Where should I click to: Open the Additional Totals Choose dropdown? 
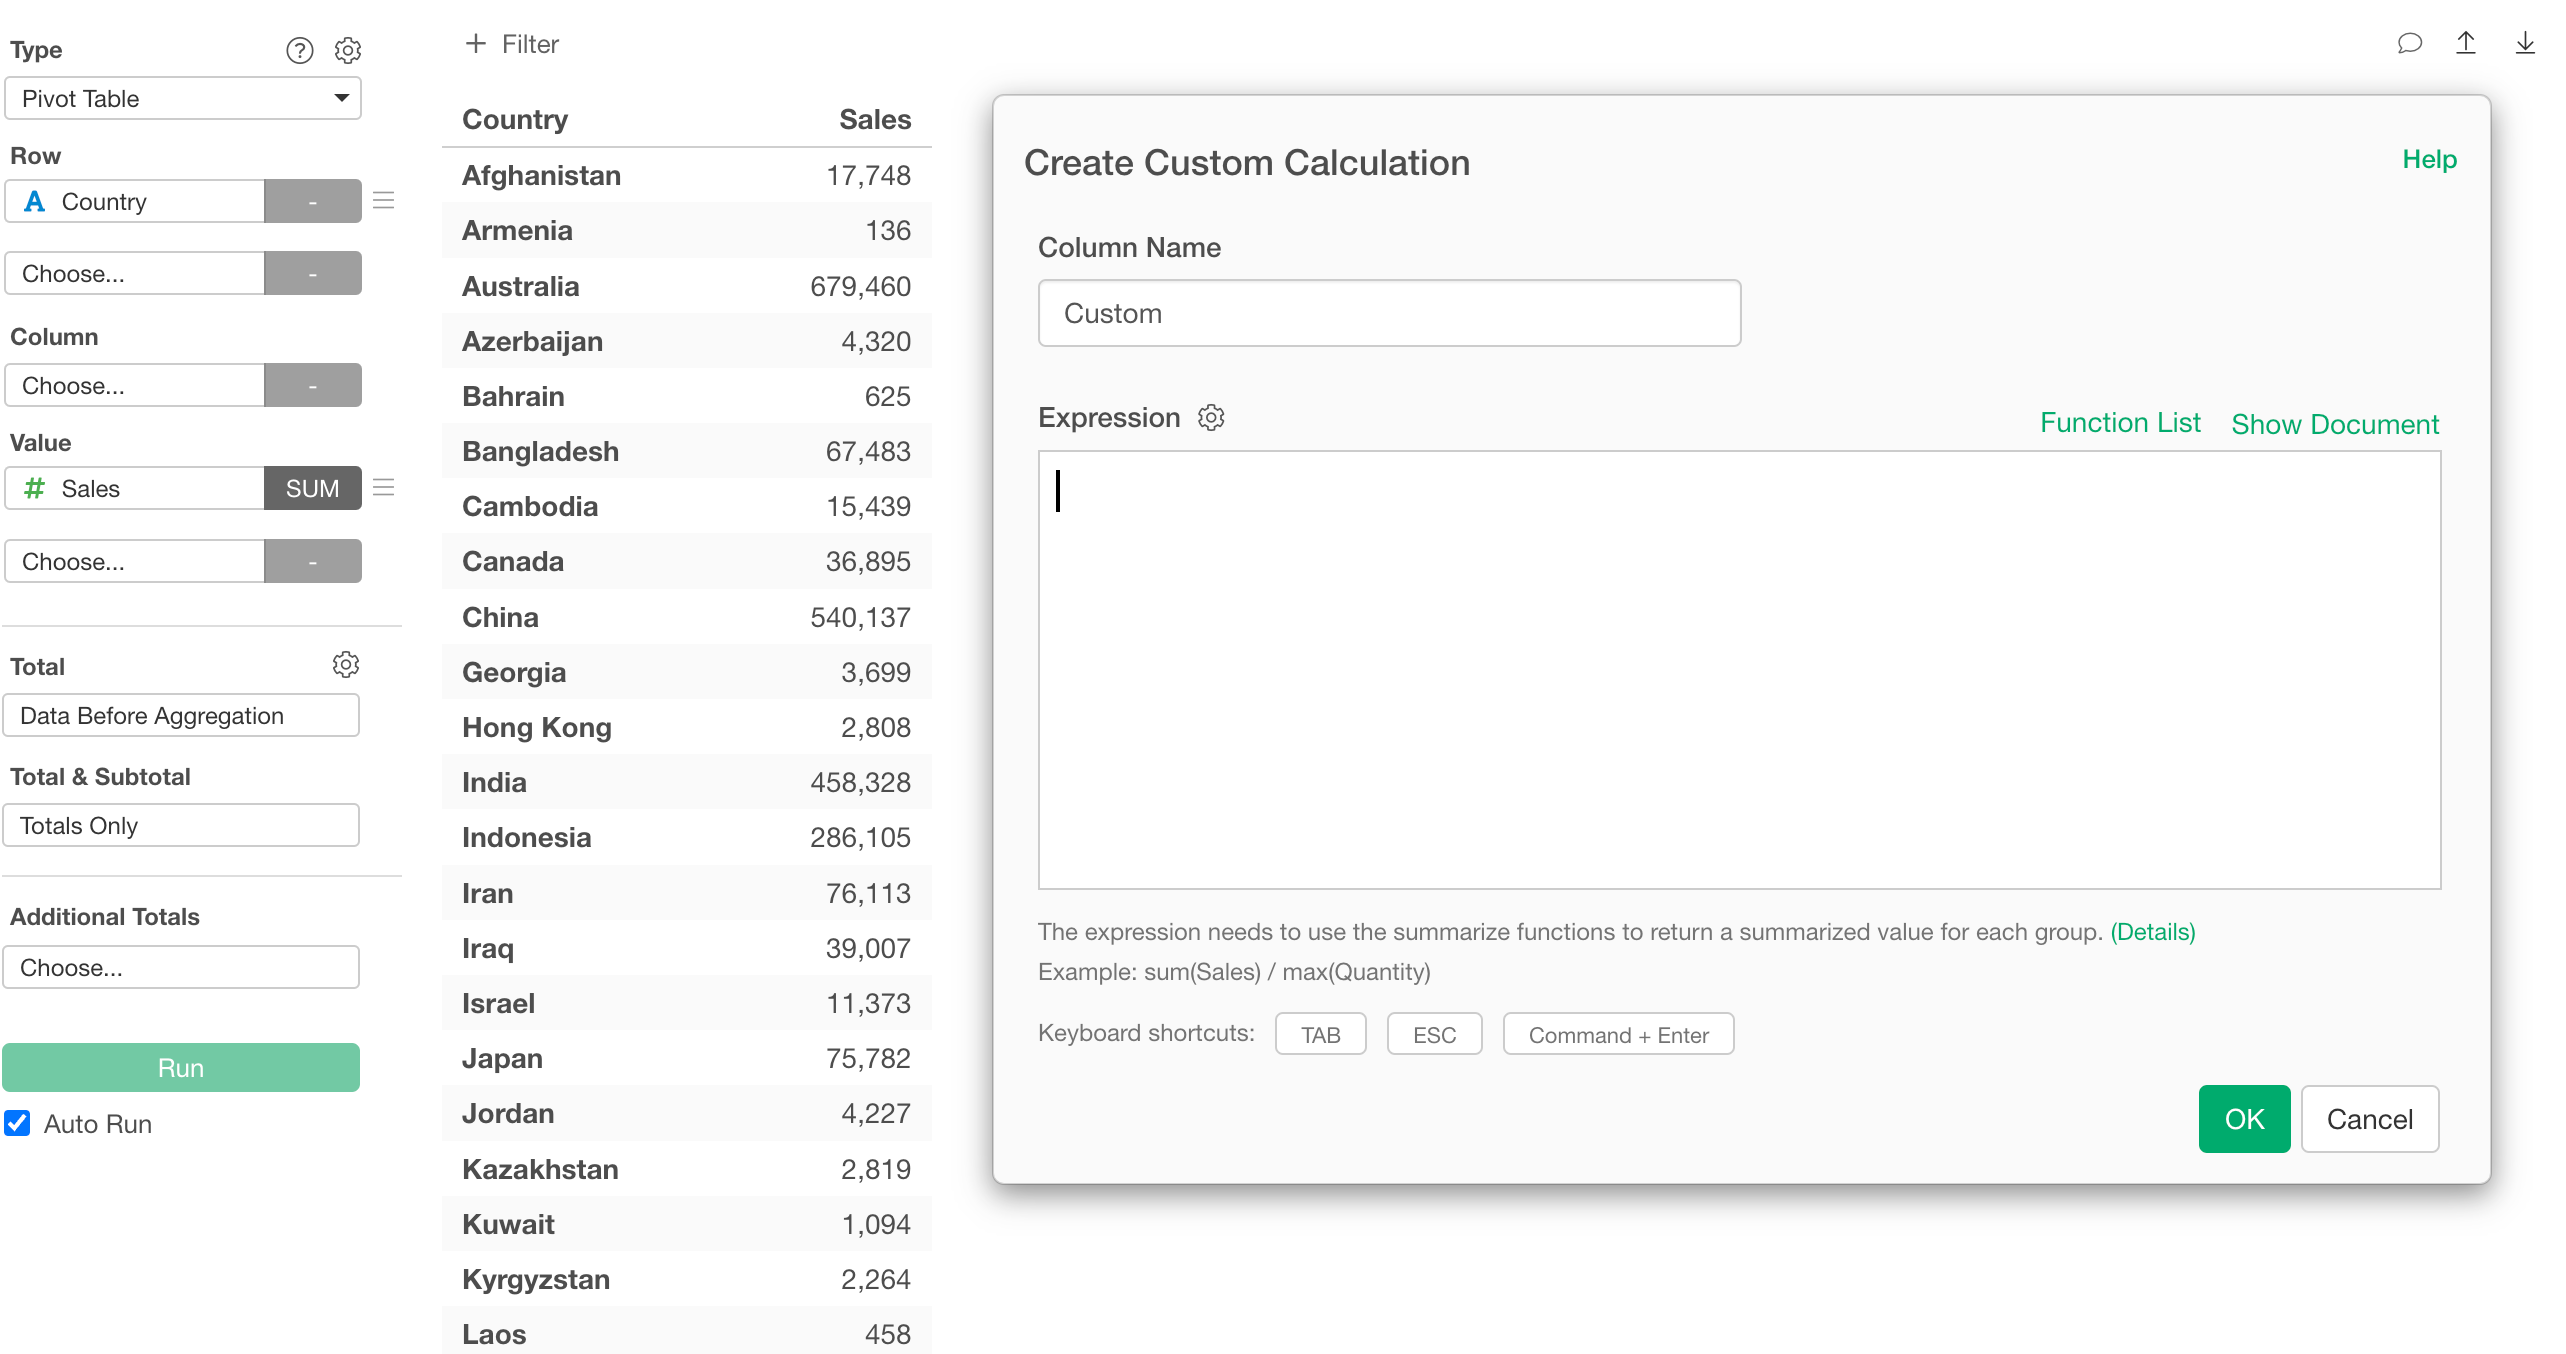point(181,968)
